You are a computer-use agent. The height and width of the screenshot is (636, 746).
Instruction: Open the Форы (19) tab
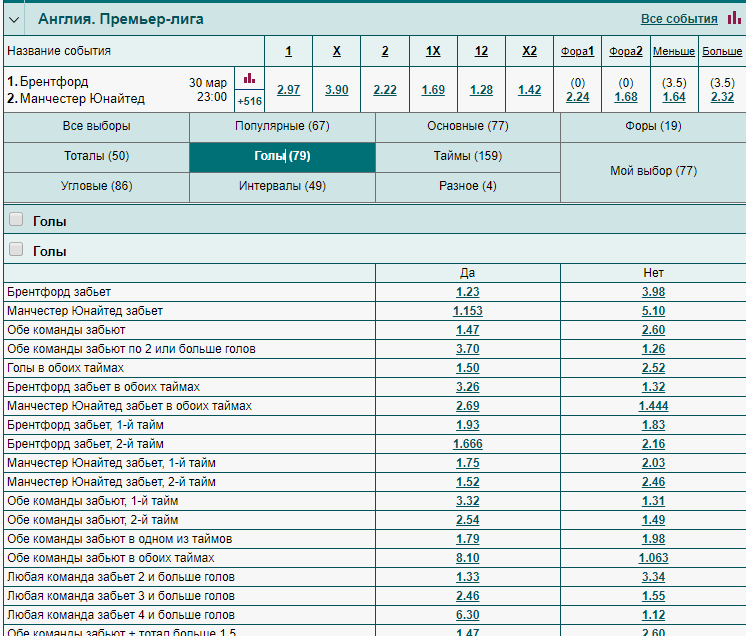click(x=653, y=126)
